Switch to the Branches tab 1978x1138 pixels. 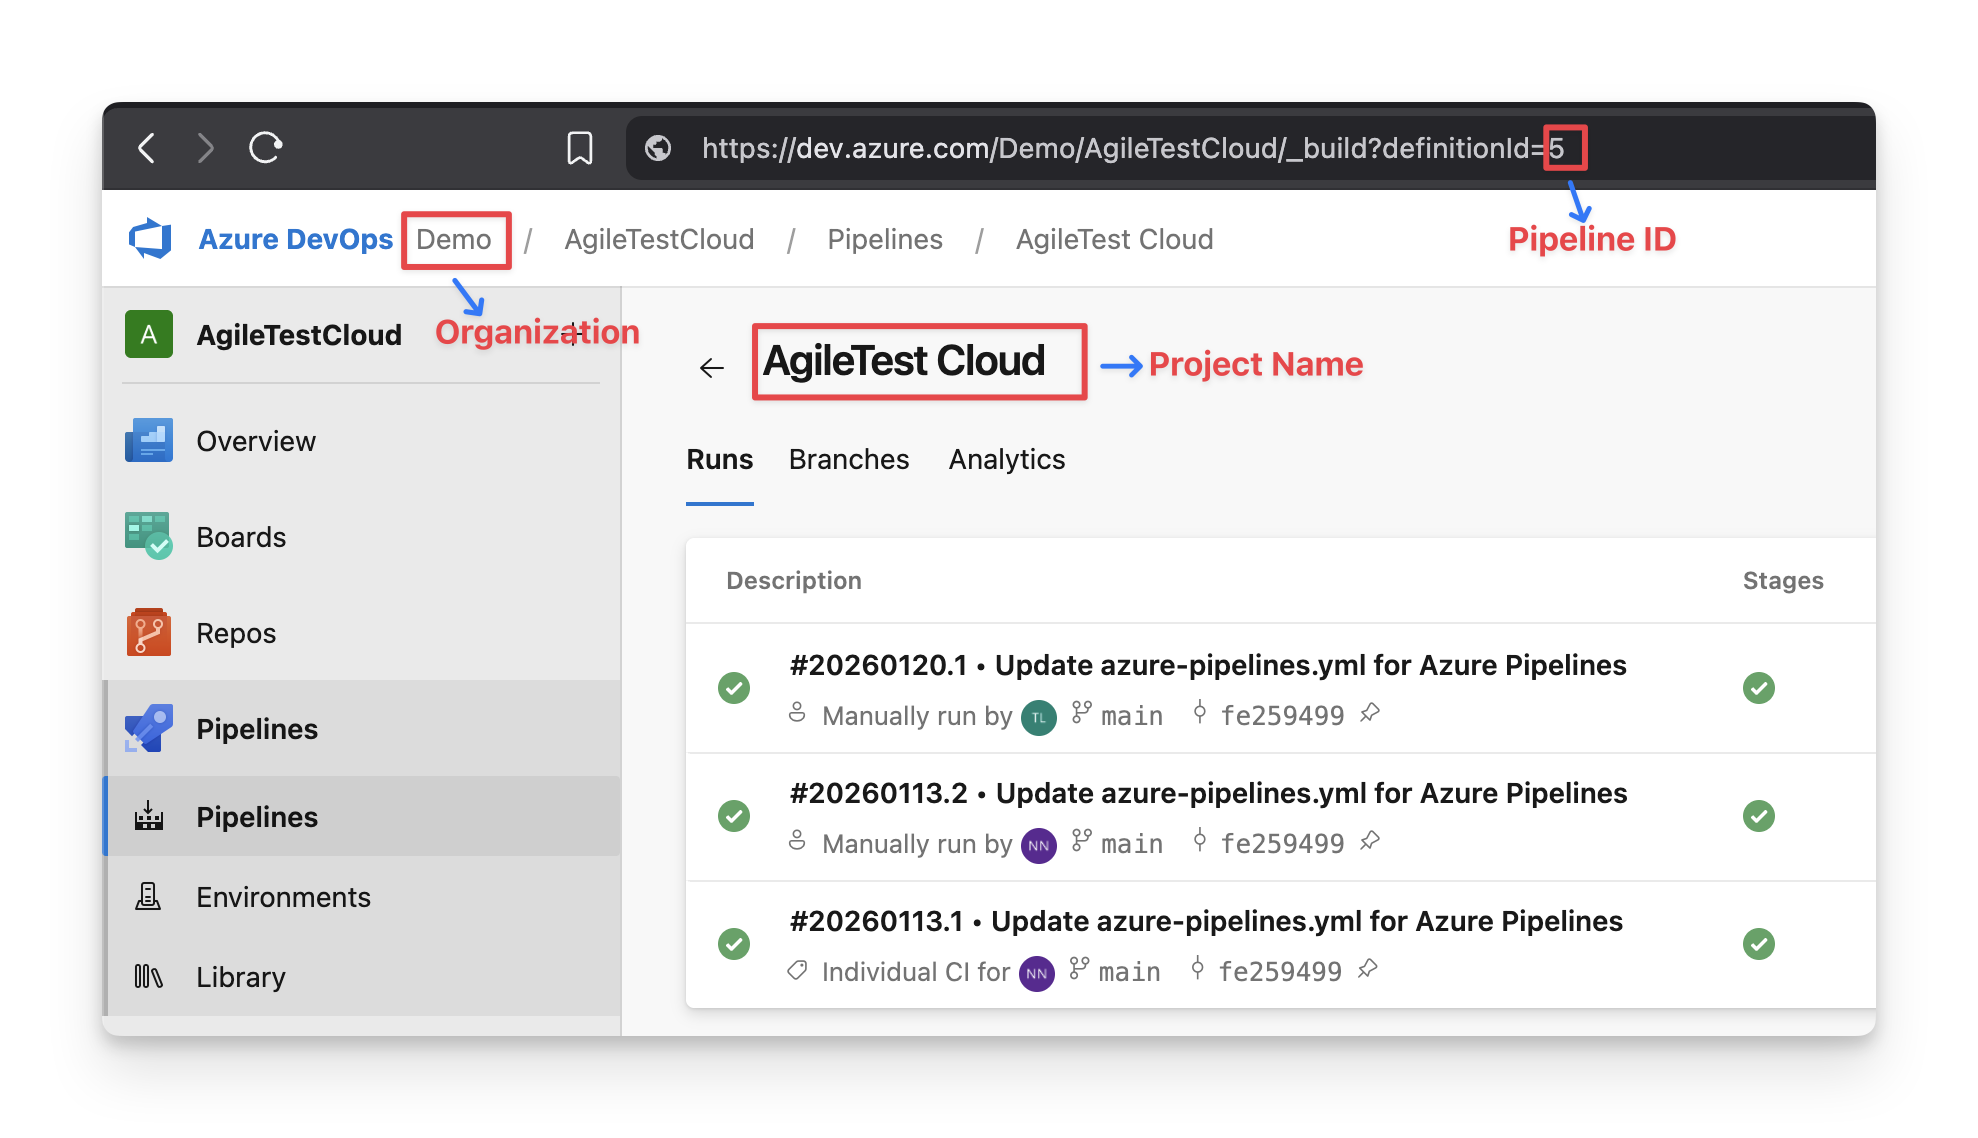848,459
